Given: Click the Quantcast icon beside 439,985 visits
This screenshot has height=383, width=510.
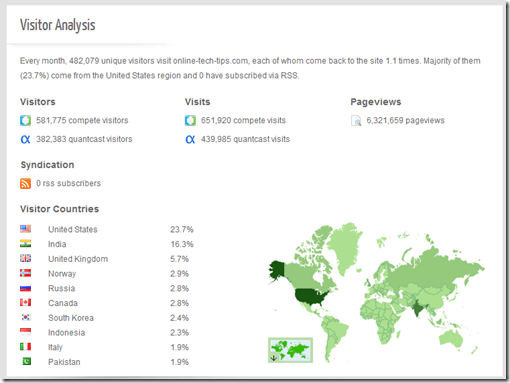Looking at the screenshot, I should click(190, 139).
